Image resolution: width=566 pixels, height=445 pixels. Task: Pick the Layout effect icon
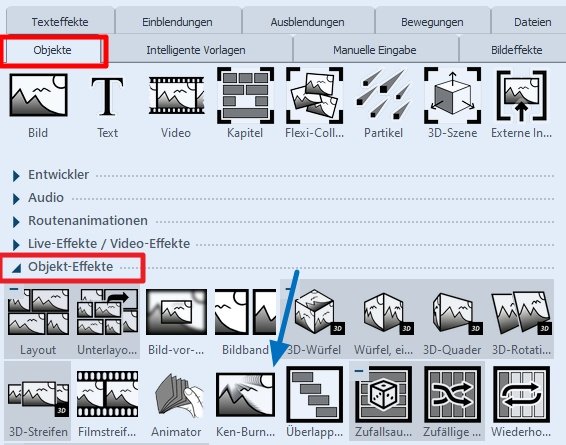[38, 312]
